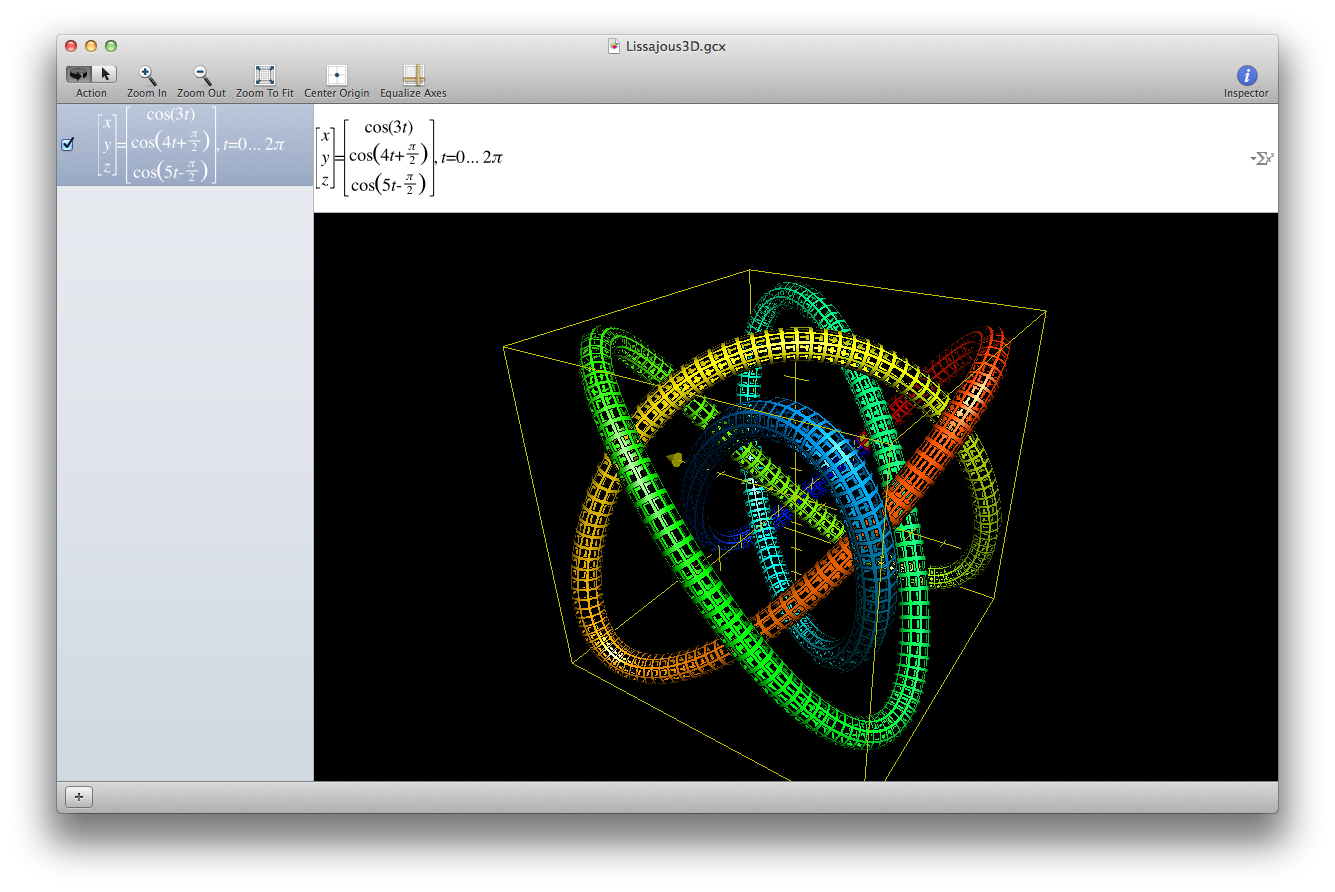Click the Zoom In magnifier

point(147,75)
